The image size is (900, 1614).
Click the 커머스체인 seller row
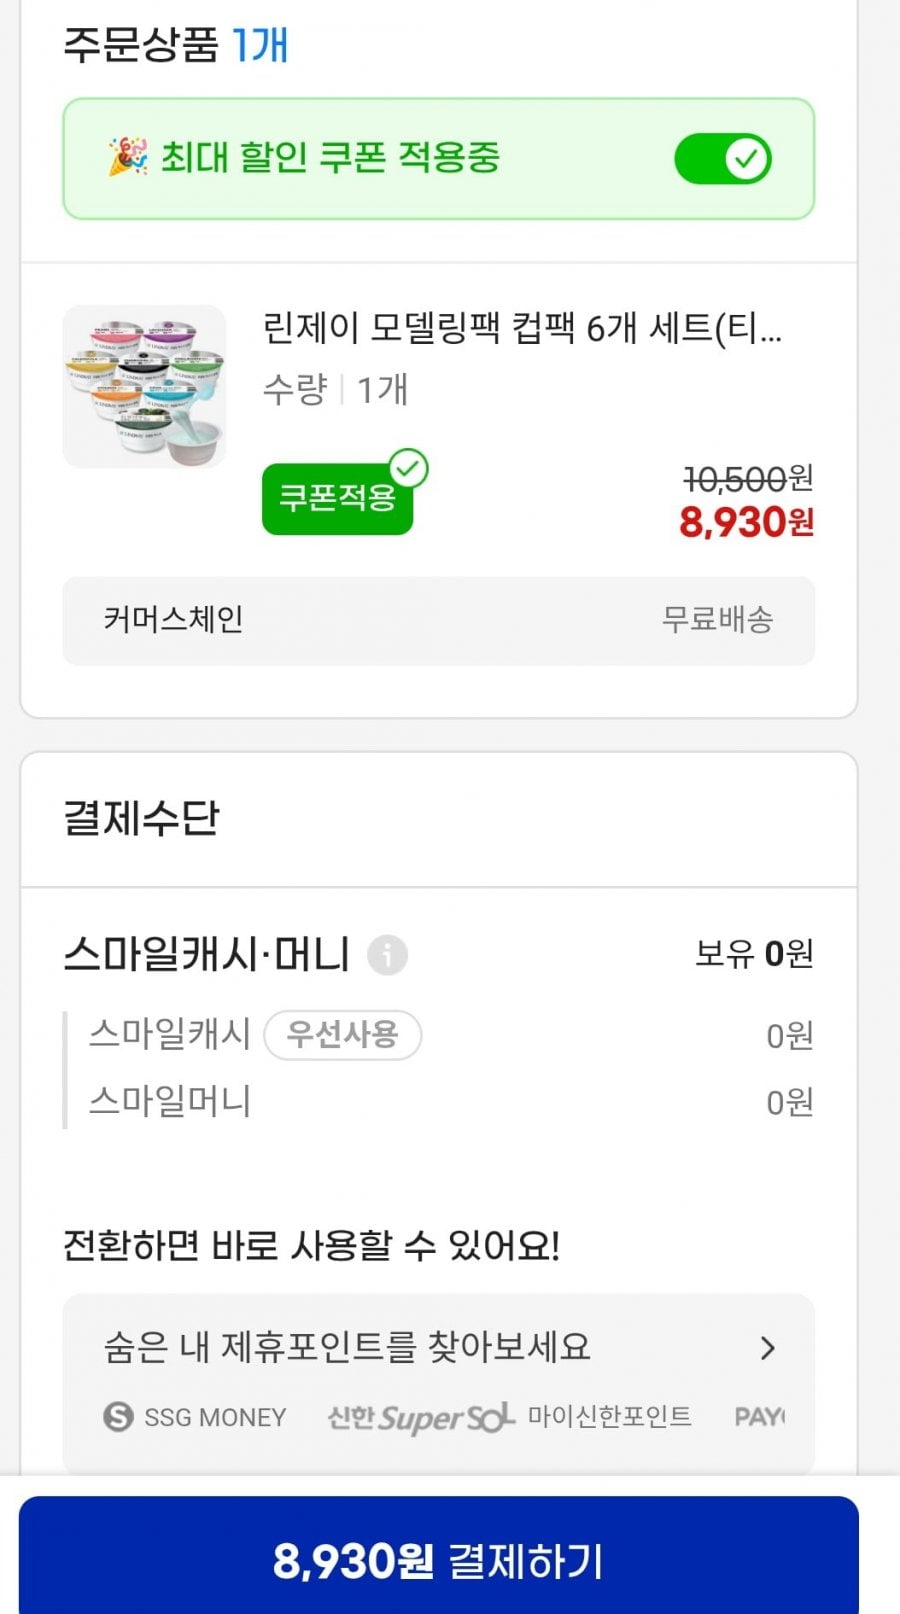(438, 620)
